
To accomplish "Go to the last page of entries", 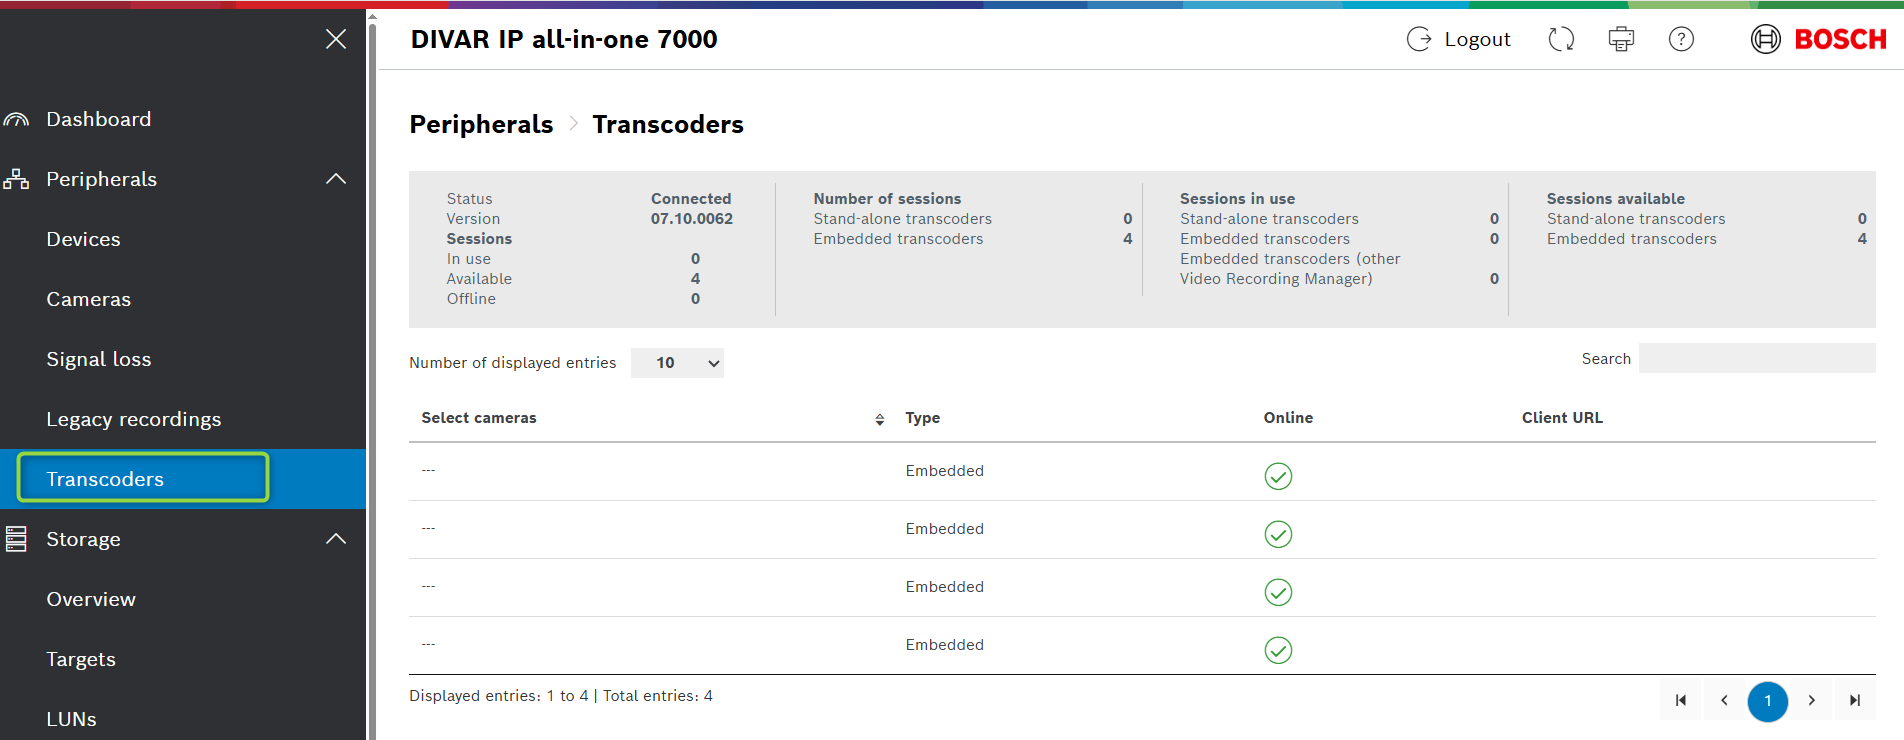I will coord(1855,700).
